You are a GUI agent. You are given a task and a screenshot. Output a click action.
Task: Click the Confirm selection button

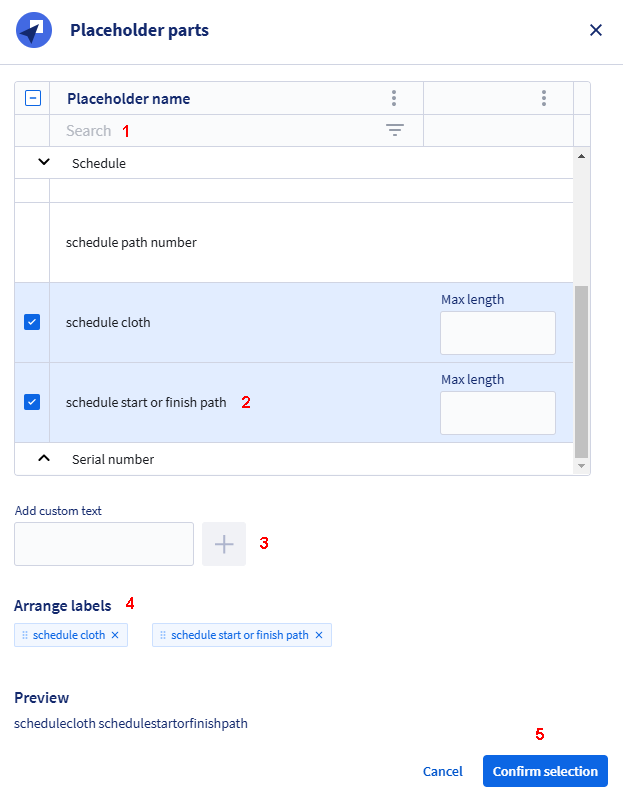coord(545,771)
